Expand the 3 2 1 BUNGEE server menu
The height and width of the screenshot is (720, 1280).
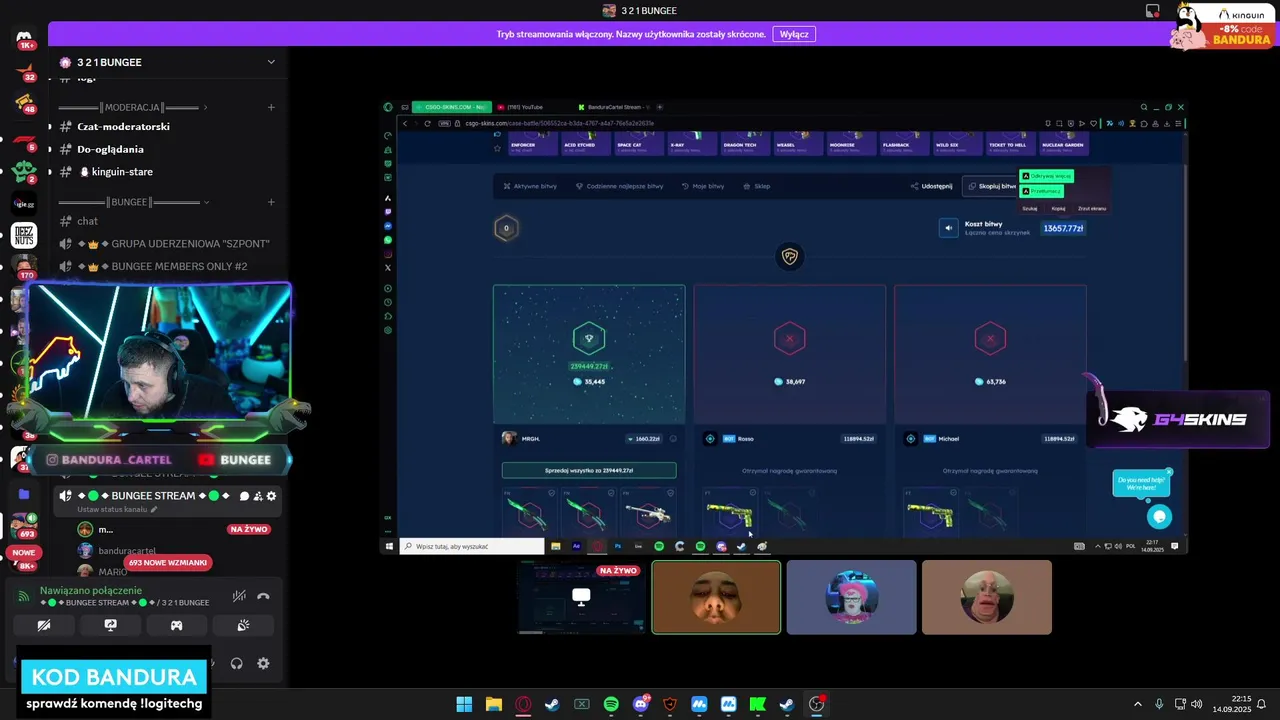tap(271, 62)
